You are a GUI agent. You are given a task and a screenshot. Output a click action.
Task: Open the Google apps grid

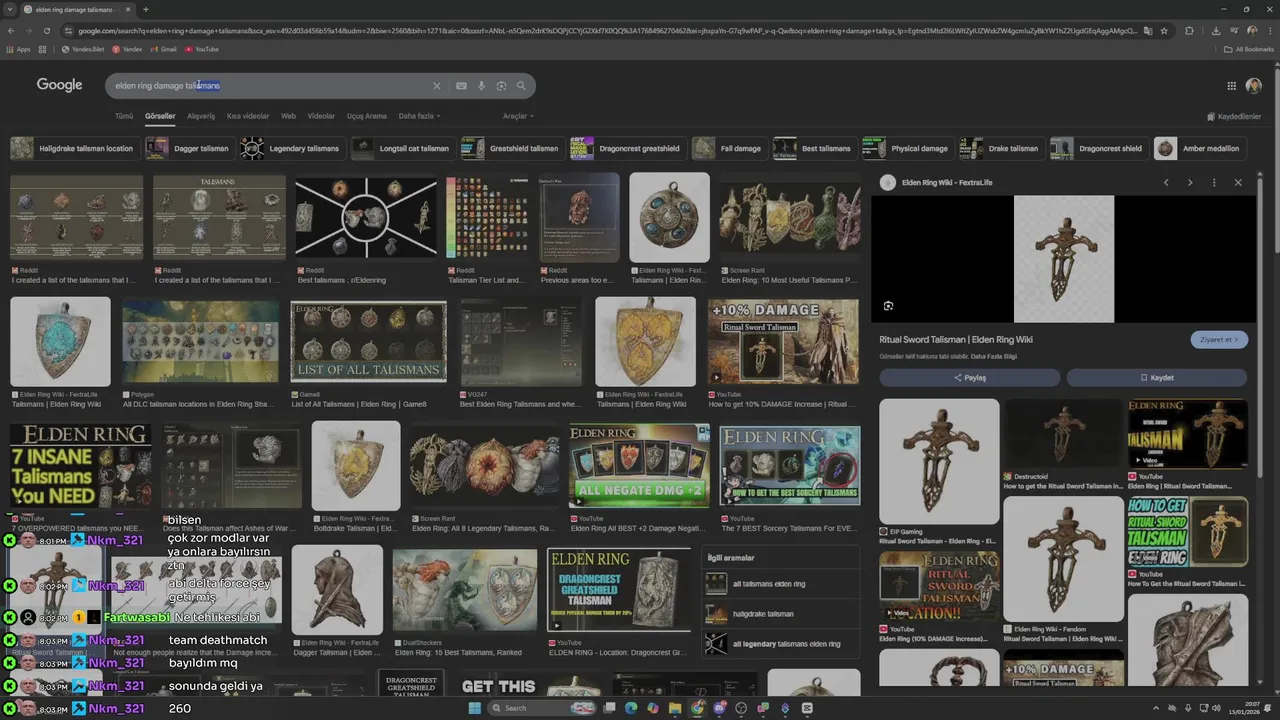click(x=1231, y=86)
